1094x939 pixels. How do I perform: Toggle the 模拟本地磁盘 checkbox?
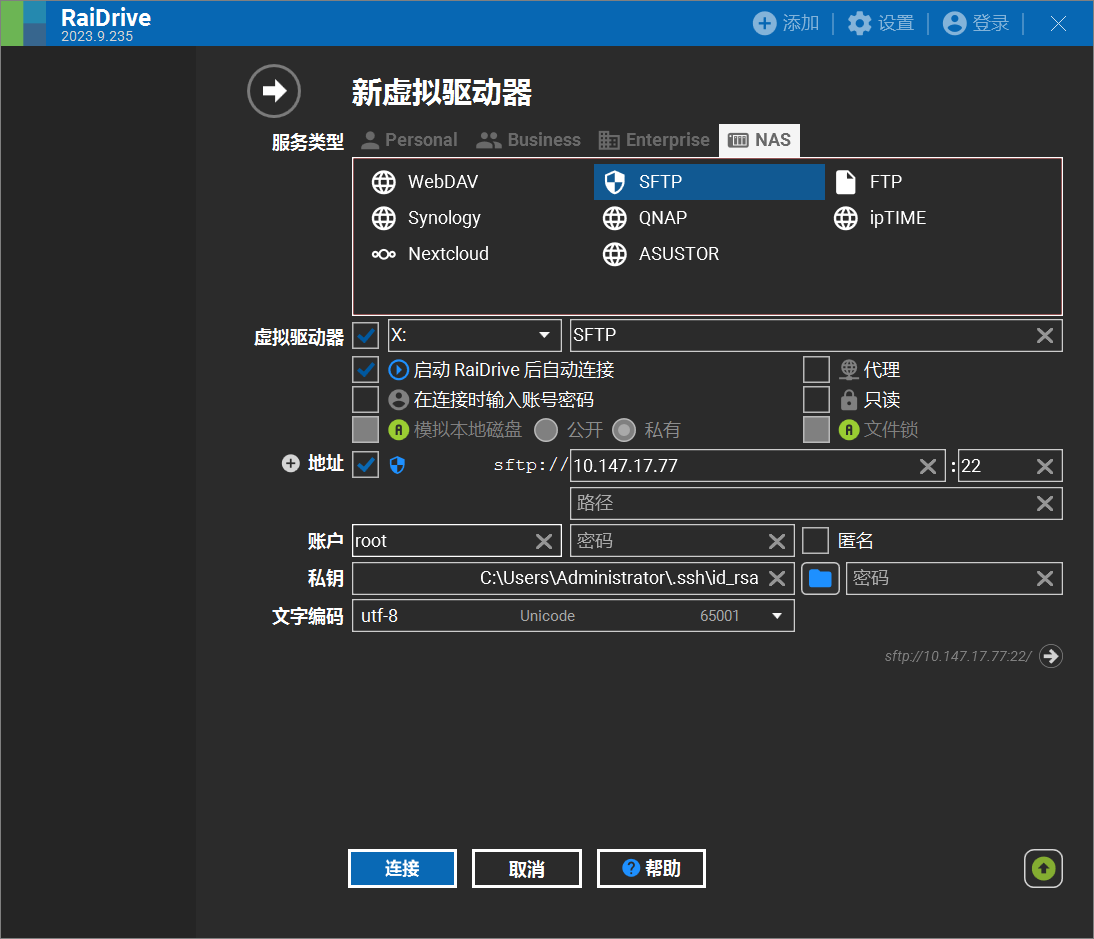point(366,430)
